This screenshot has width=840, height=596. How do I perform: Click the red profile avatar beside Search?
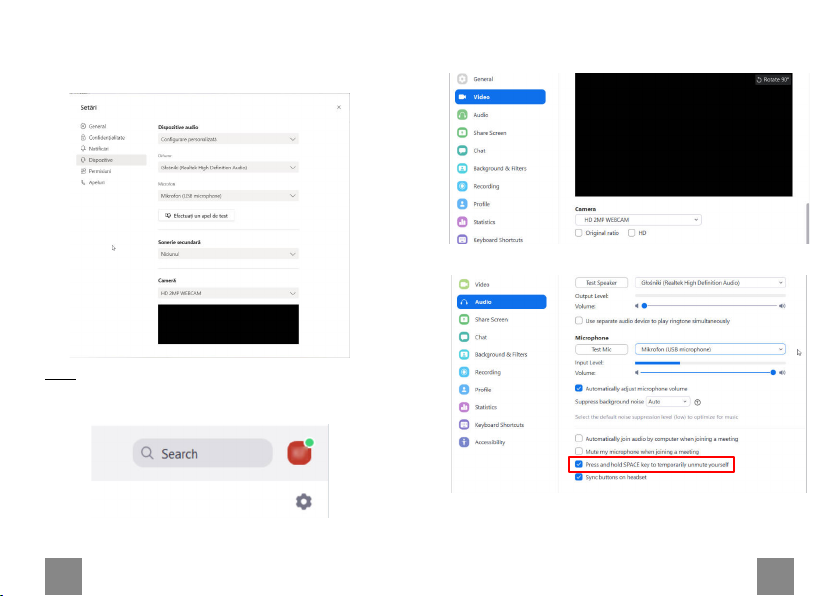tap(300, 452)
